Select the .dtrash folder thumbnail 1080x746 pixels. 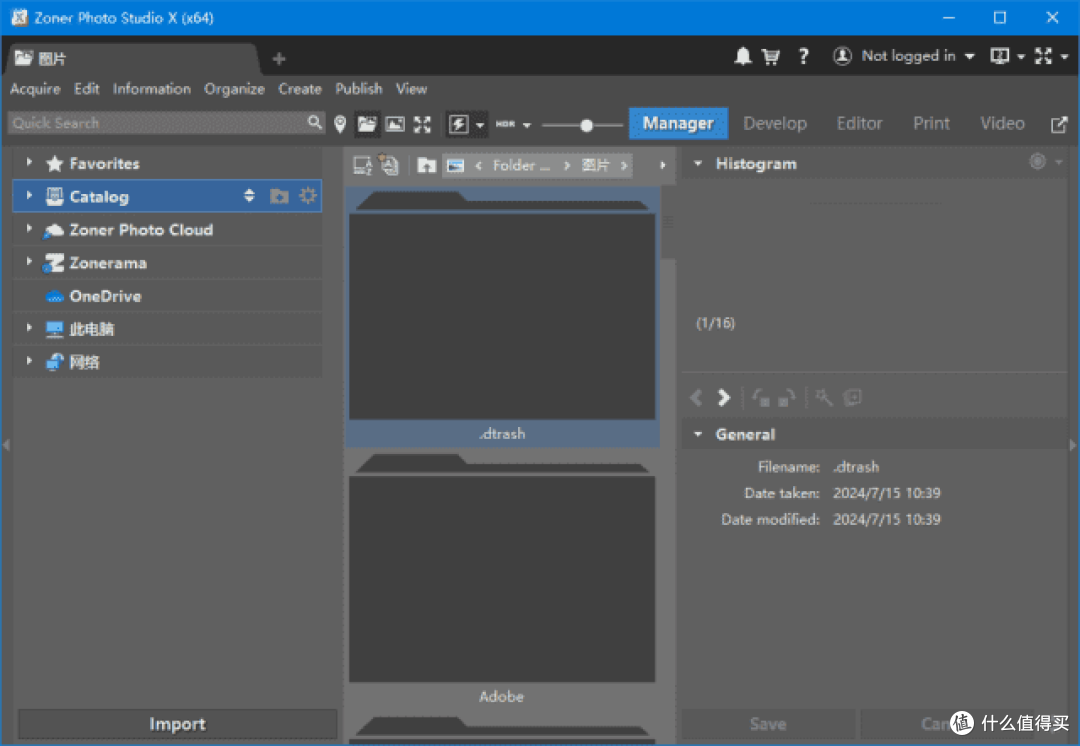[x=502, y=317]
